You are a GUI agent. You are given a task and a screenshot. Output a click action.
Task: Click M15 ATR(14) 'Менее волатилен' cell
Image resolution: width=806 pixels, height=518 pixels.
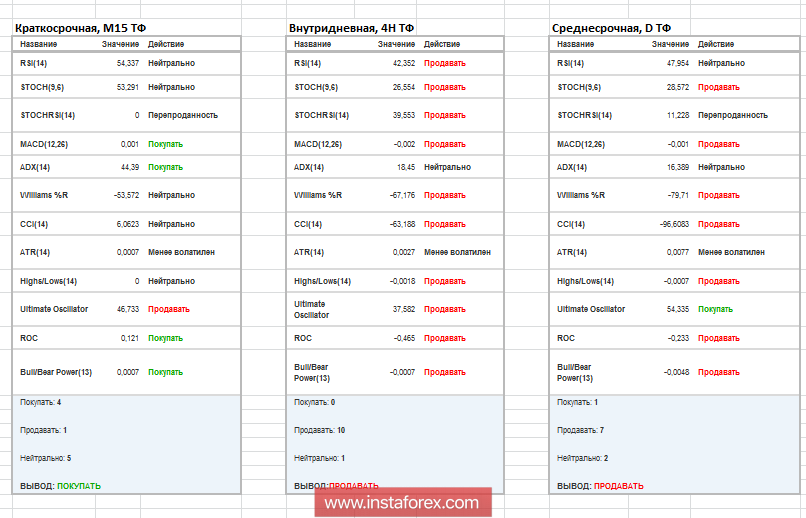point(181,252)
